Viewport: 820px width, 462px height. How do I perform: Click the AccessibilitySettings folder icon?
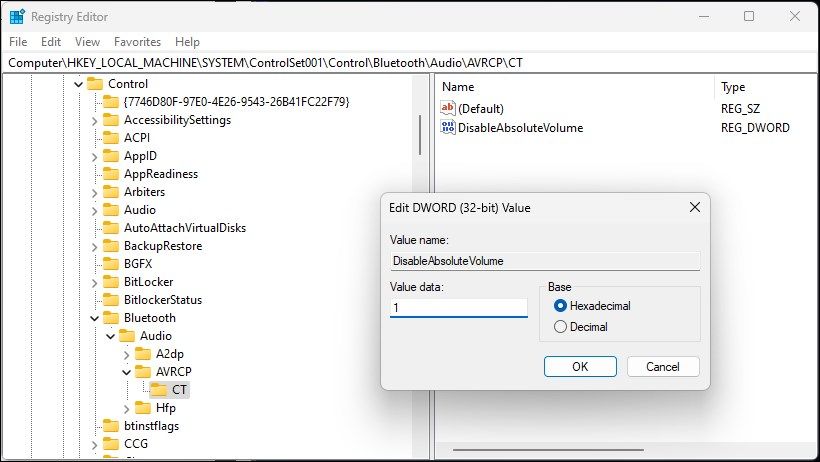click(109, 120)
